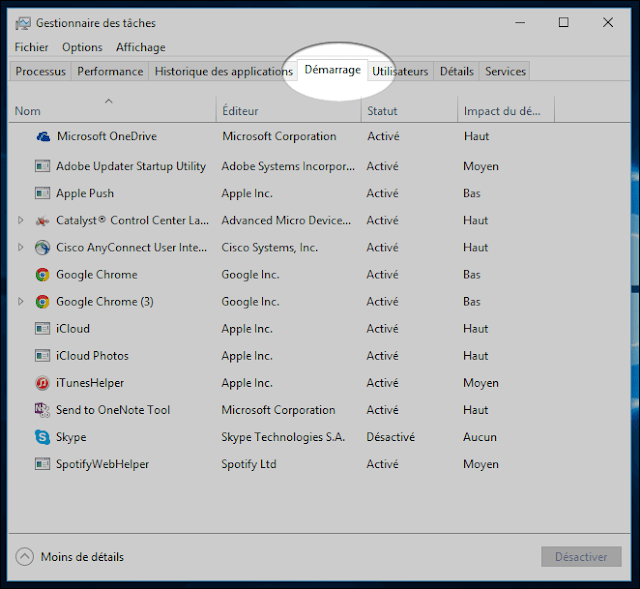Switch to the Processus tab
This screenshot has height=589, width=640.
(40, 71)
